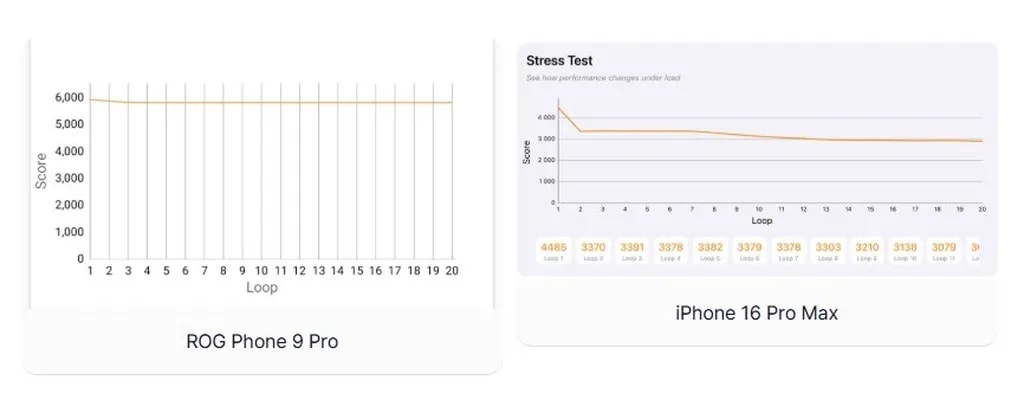The width and height of the screenshot is (1024, 406).
Task: Select the Loop 6 score card 3379
Action: (749, 251)
